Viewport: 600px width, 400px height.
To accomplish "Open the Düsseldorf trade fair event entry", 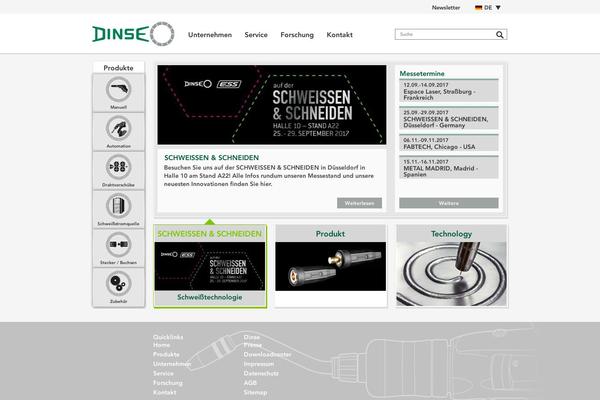I will tap(449, 118).
